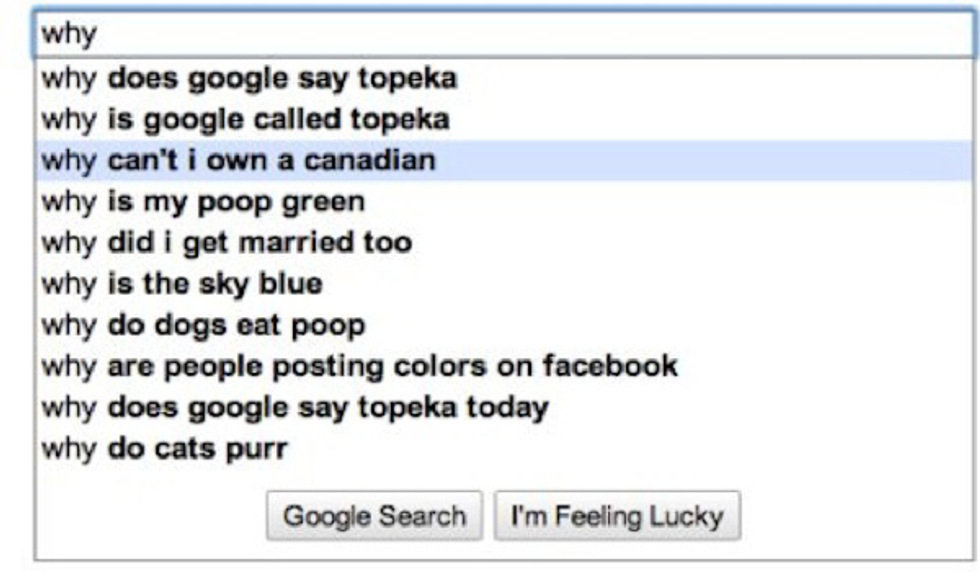Screen dimensions: 980x572
Task: Place cursor after "why" in search box
Action: (98, 34)
